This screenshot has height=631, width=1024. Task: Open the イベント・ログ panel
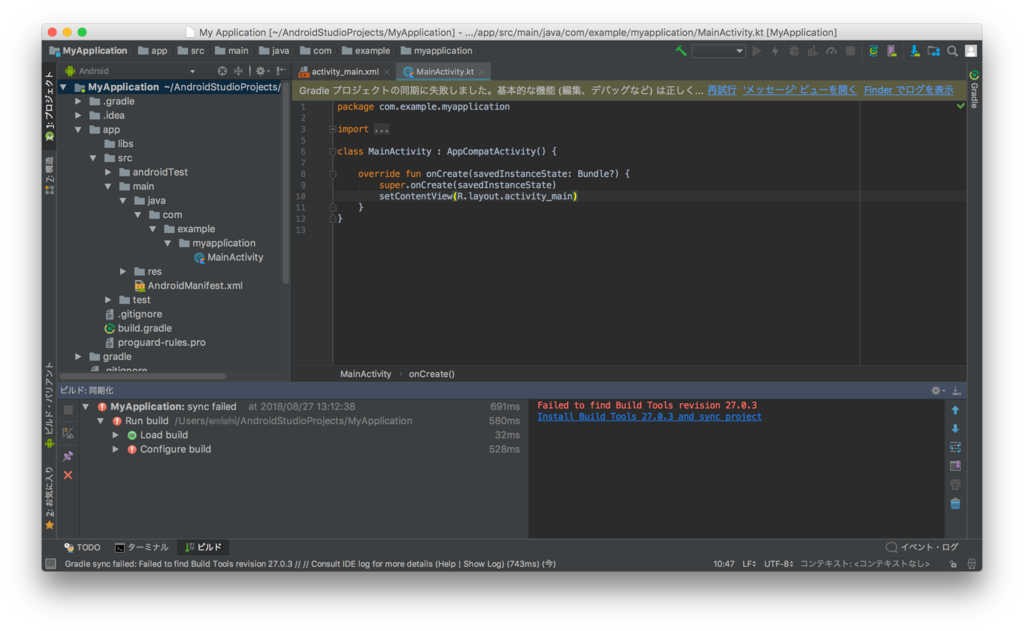tap(922, 547)
